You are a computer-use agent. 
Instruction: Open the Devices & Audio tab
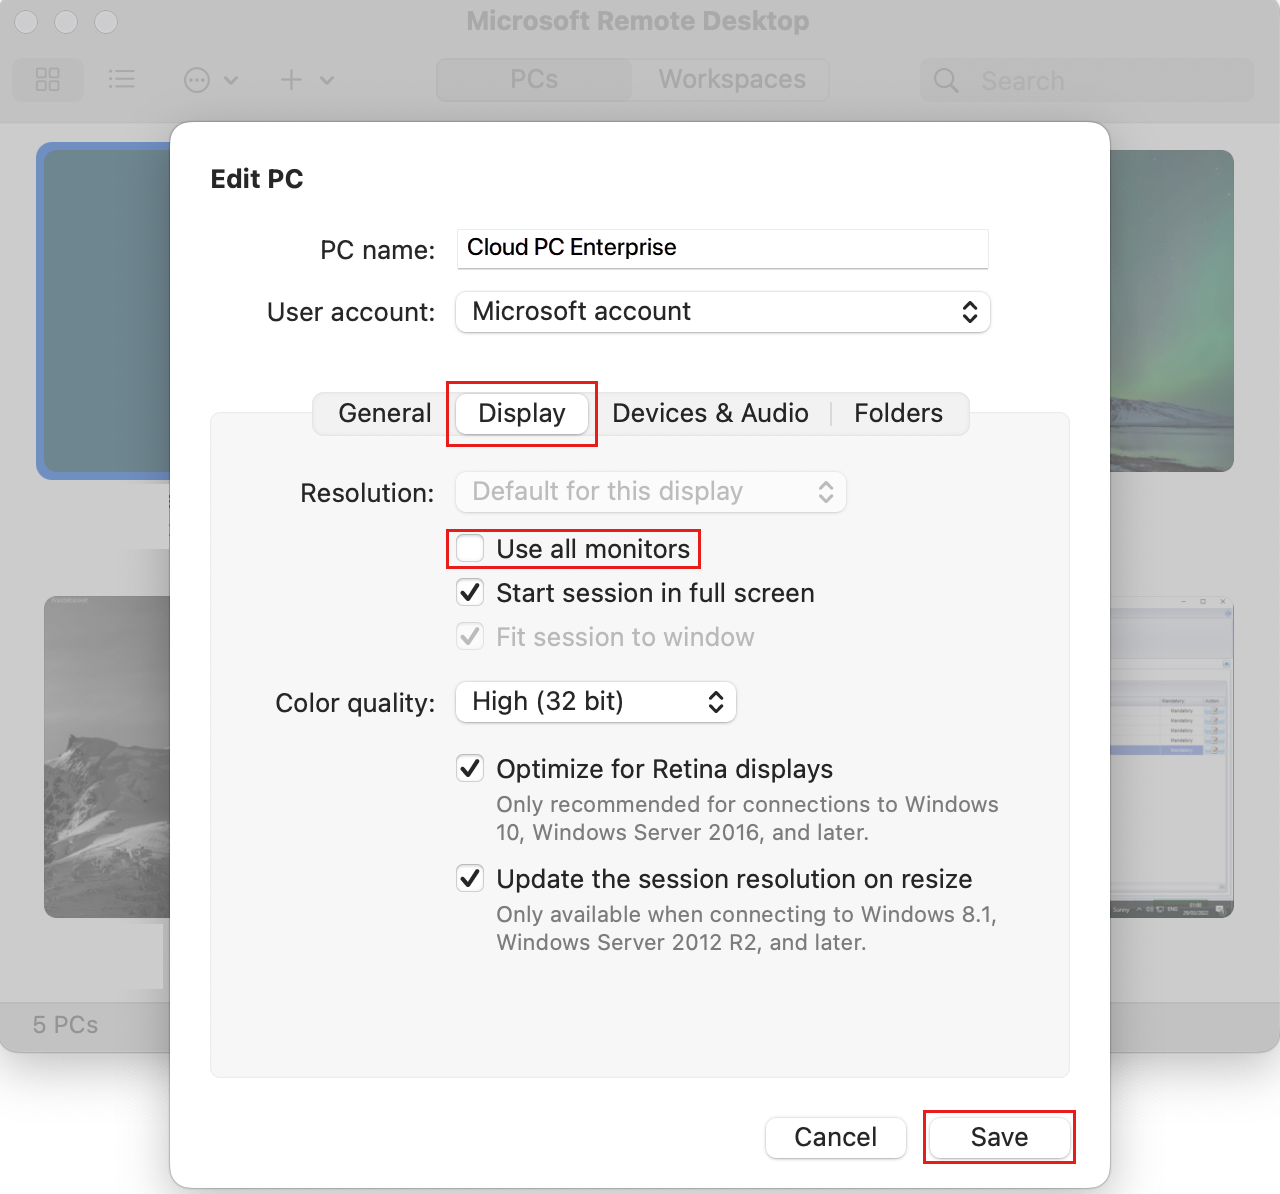click(710, 413)
